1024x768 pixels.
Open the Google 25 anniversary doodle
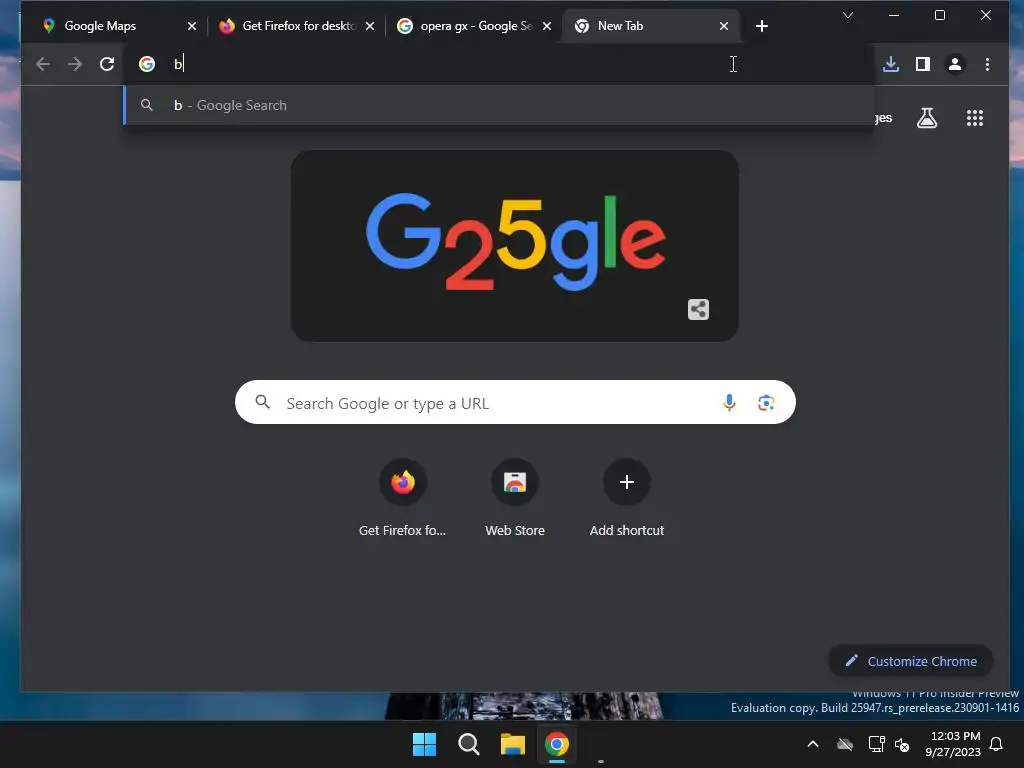pyautogui.click(x=515, y=246)
